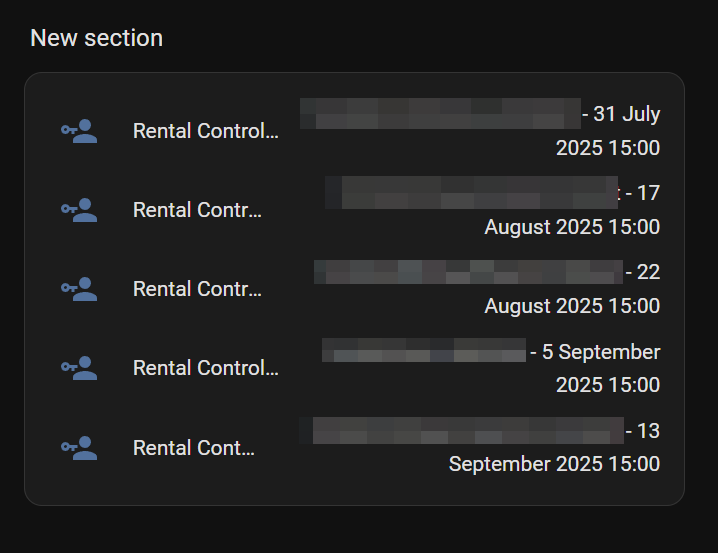The image size is (718, 553).
Task: Click the blurred text before '- 13'
Action: click(x=460, y=431)
